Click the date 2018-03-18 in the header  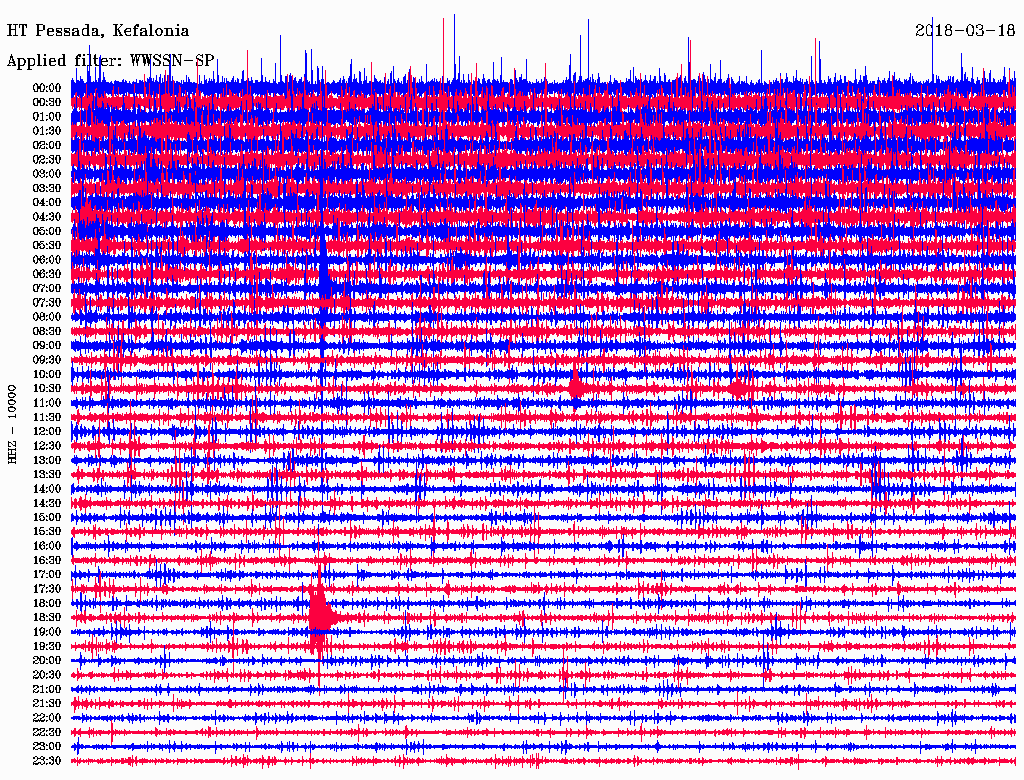964,30
